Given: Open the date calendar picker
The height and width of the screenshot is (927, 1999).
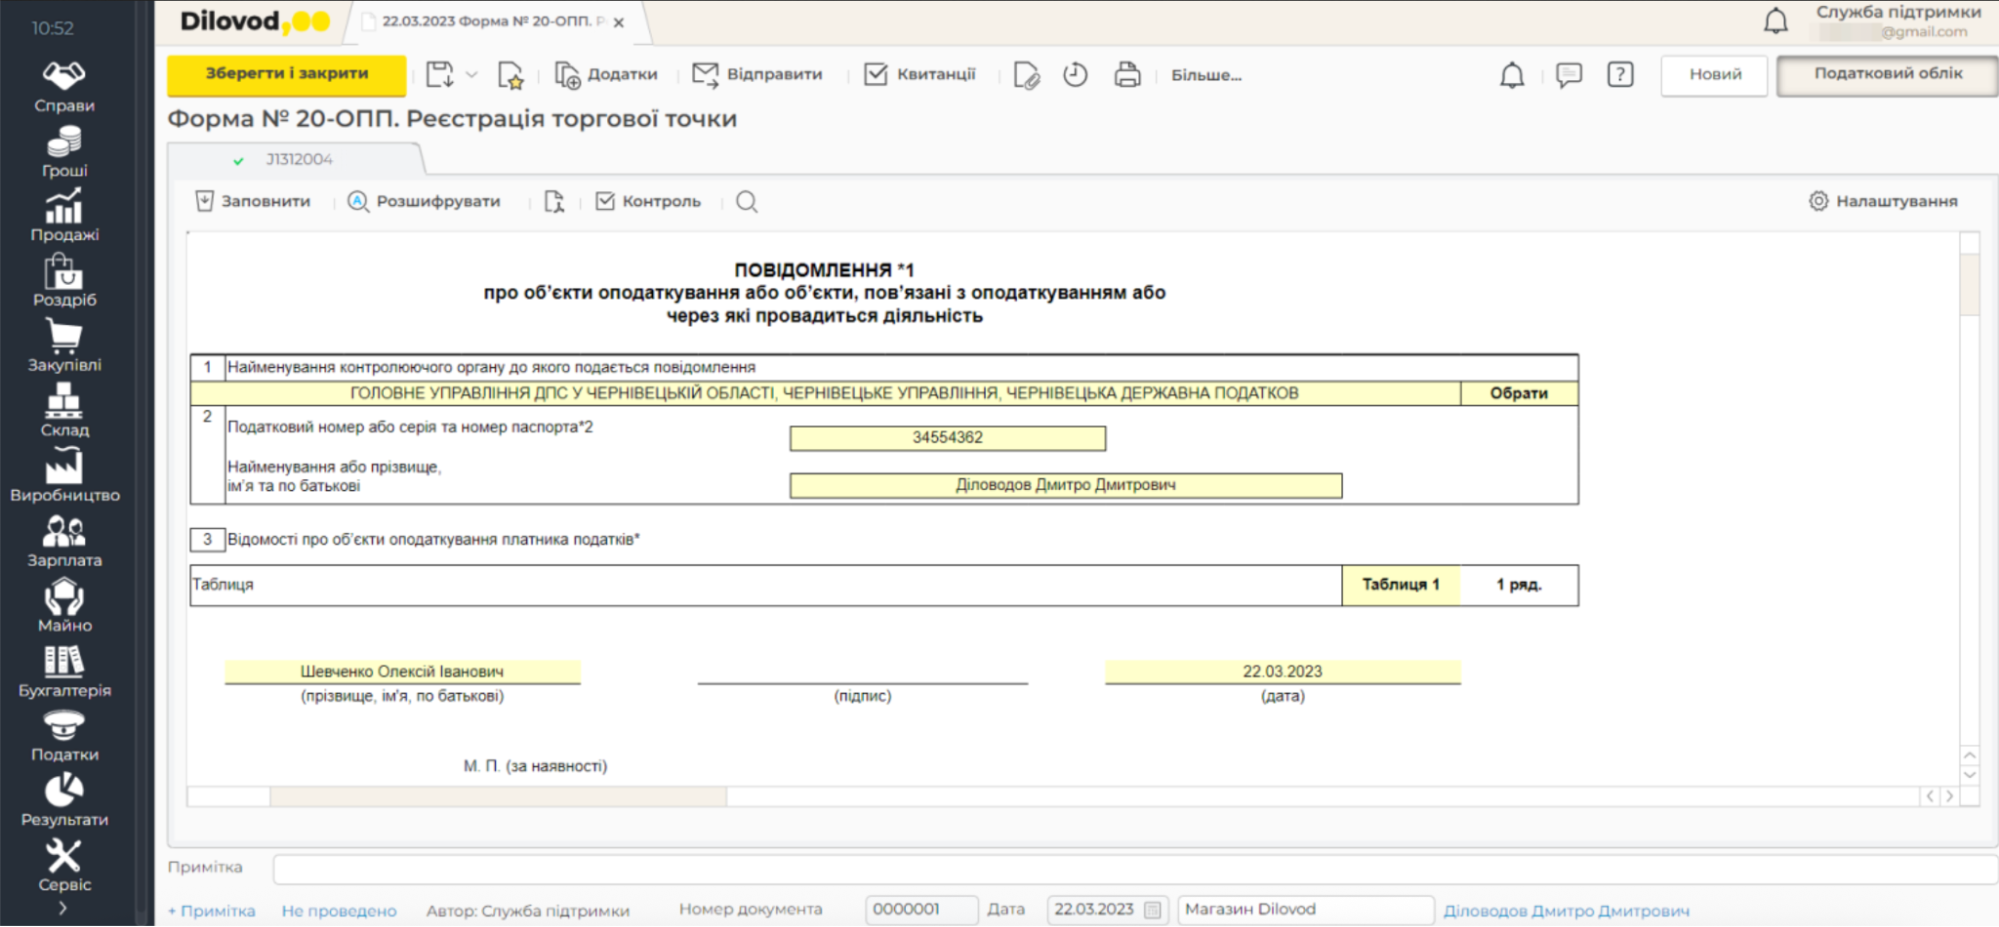Looking at the screenshot, I should point(1152,910).
